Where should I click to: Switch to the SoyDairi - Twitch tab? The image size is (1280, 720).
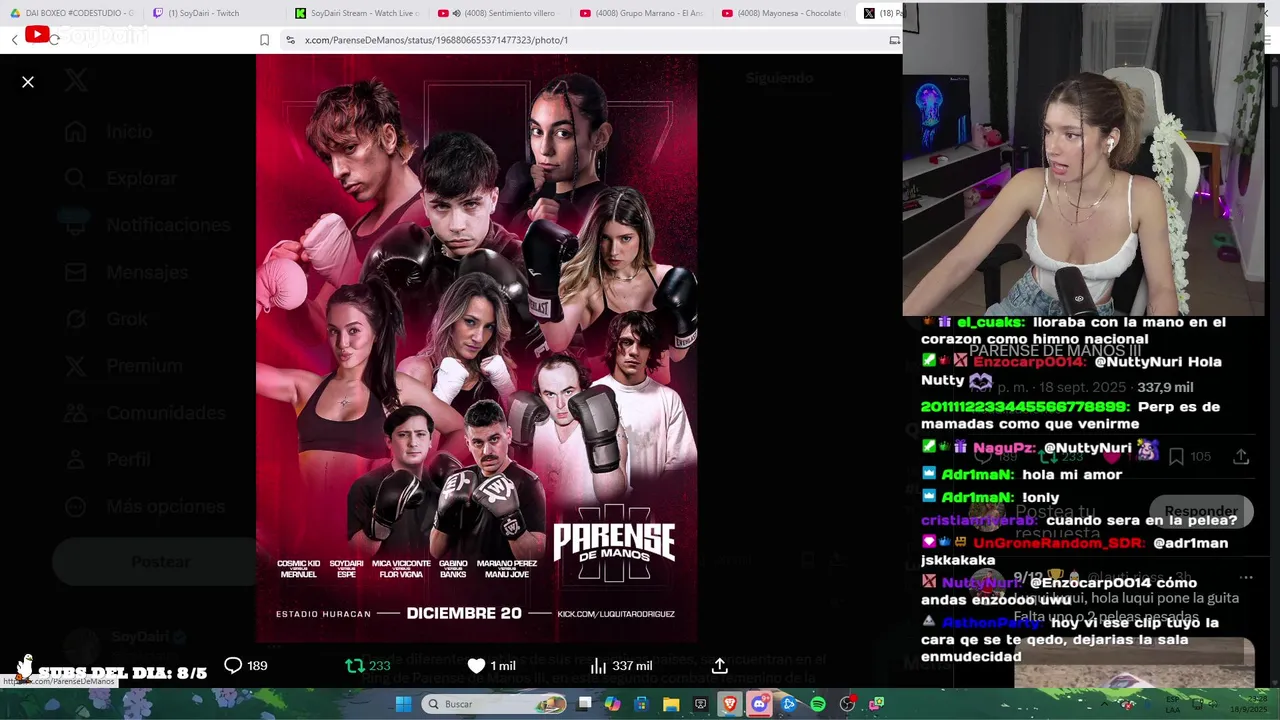click(211, 13)
